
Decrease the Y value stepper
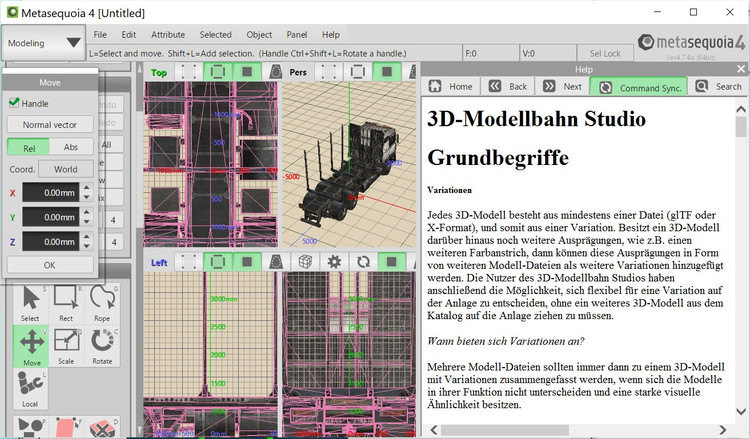pyautogui.click(x=87, y=222)
